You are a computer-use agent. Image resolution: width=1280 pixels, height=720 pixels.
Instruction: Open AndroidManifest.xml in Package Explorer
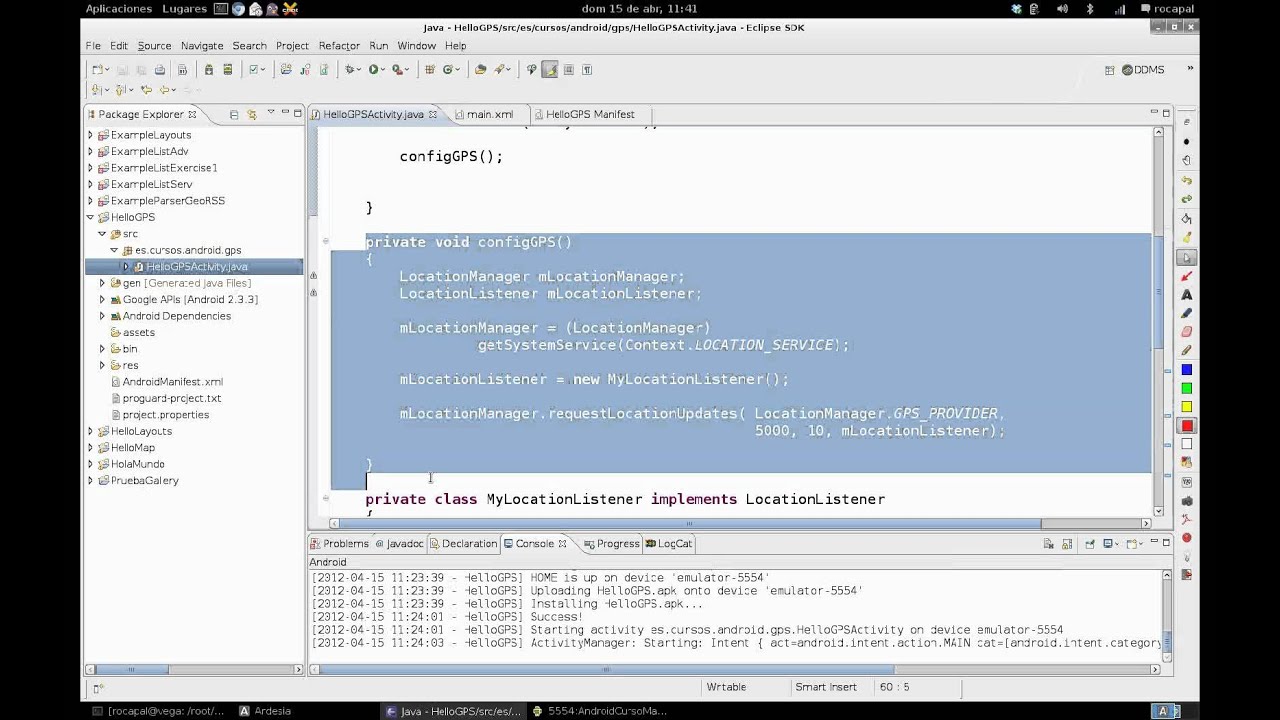pos(167,382)
